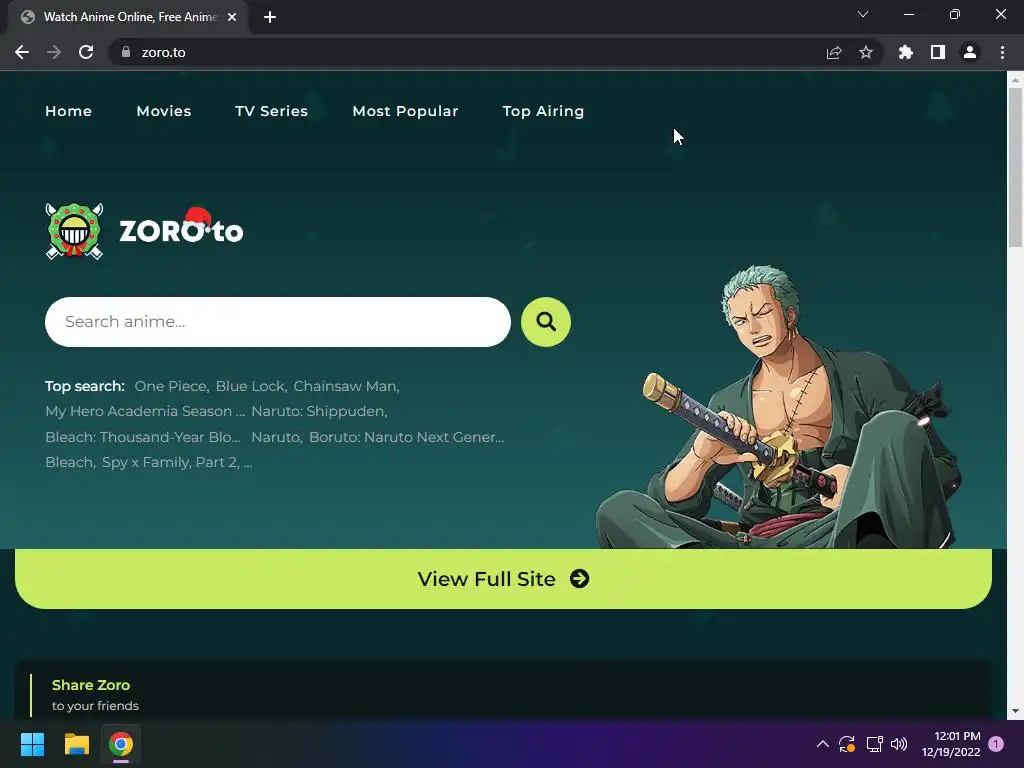Show hidden system tray icons
The height and width of the screenshot is (768, 1024).
click(x=822, y=744)
